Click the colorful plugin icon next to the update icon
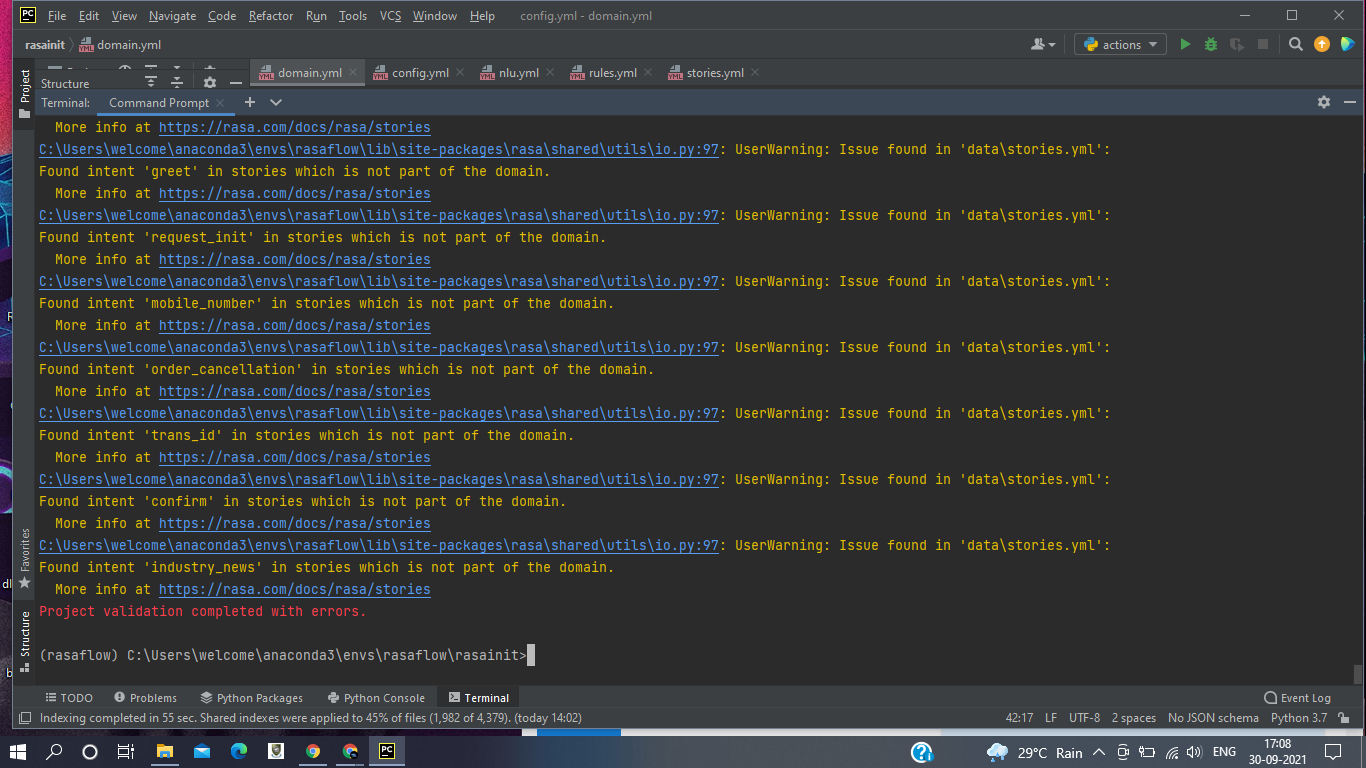 (1347, 44)
